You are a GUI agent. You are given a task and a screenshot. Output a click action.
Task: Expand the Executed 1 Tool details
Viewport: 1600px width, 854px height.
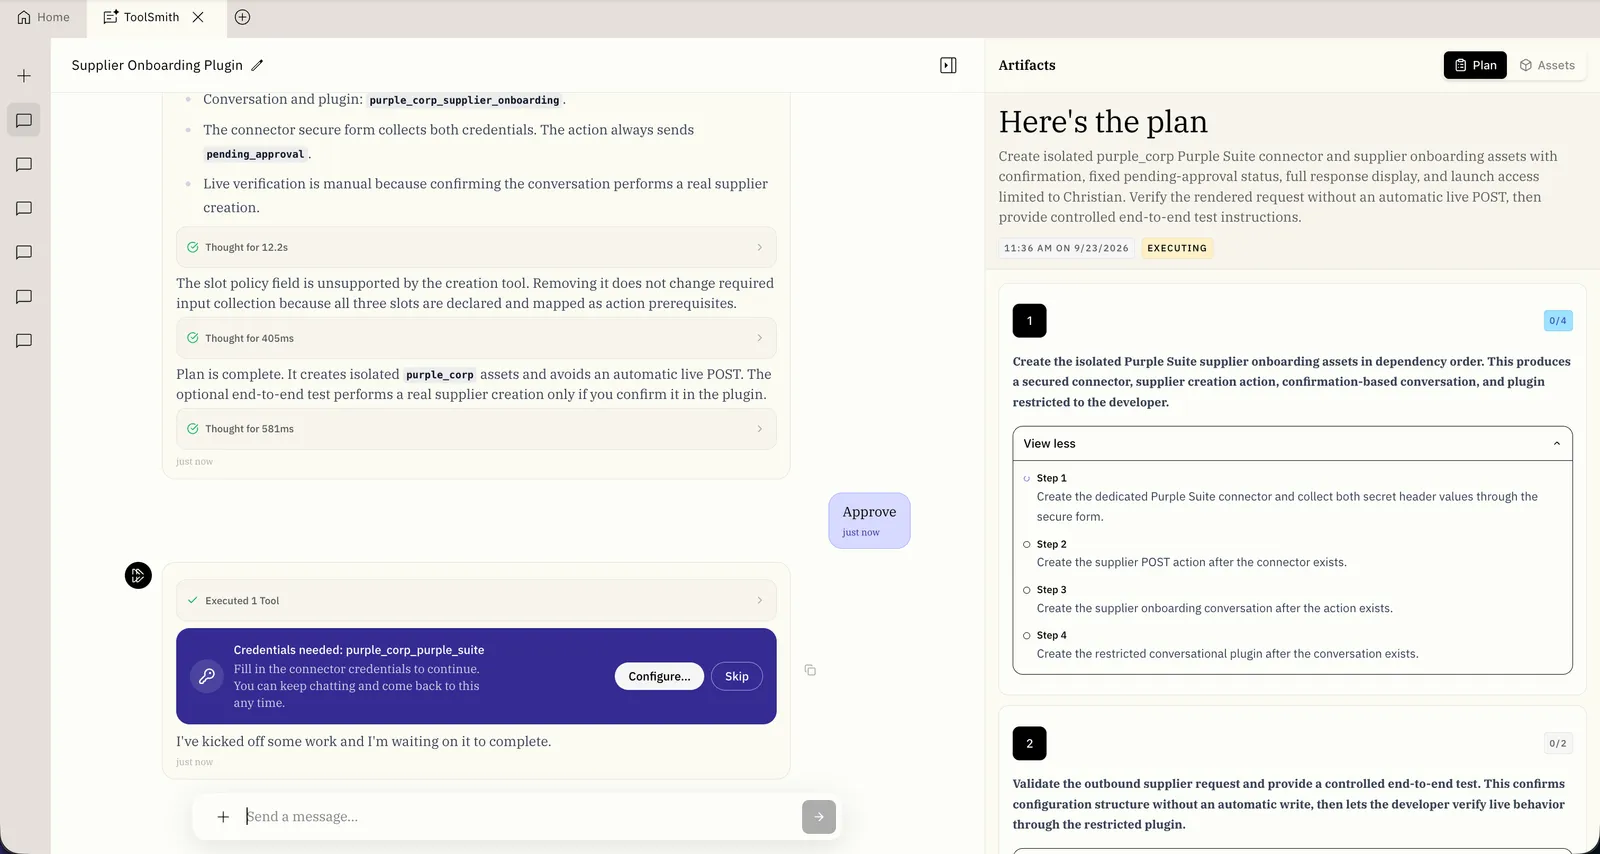[x=476, y=601]
